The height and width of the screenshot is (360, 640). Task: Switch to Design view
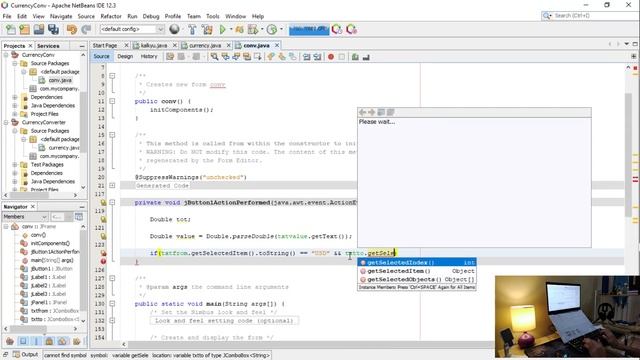point(125,57)
